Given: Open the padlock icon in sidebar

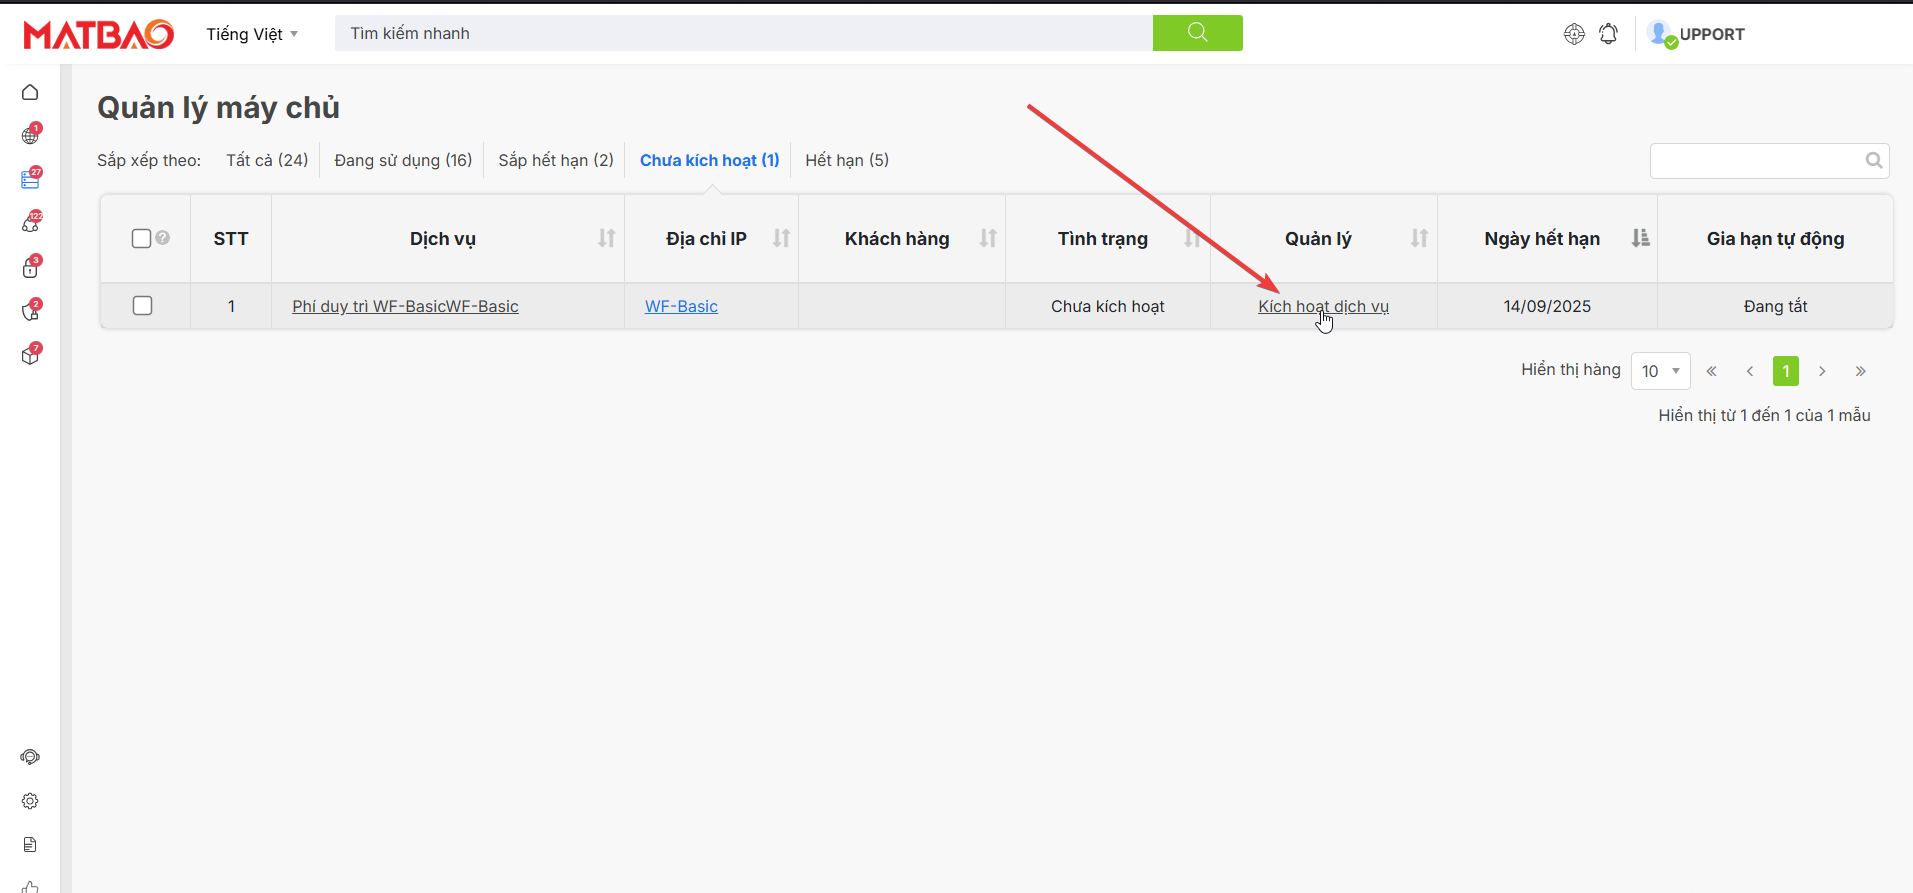Looking at the screenshot, I should 30,268.
